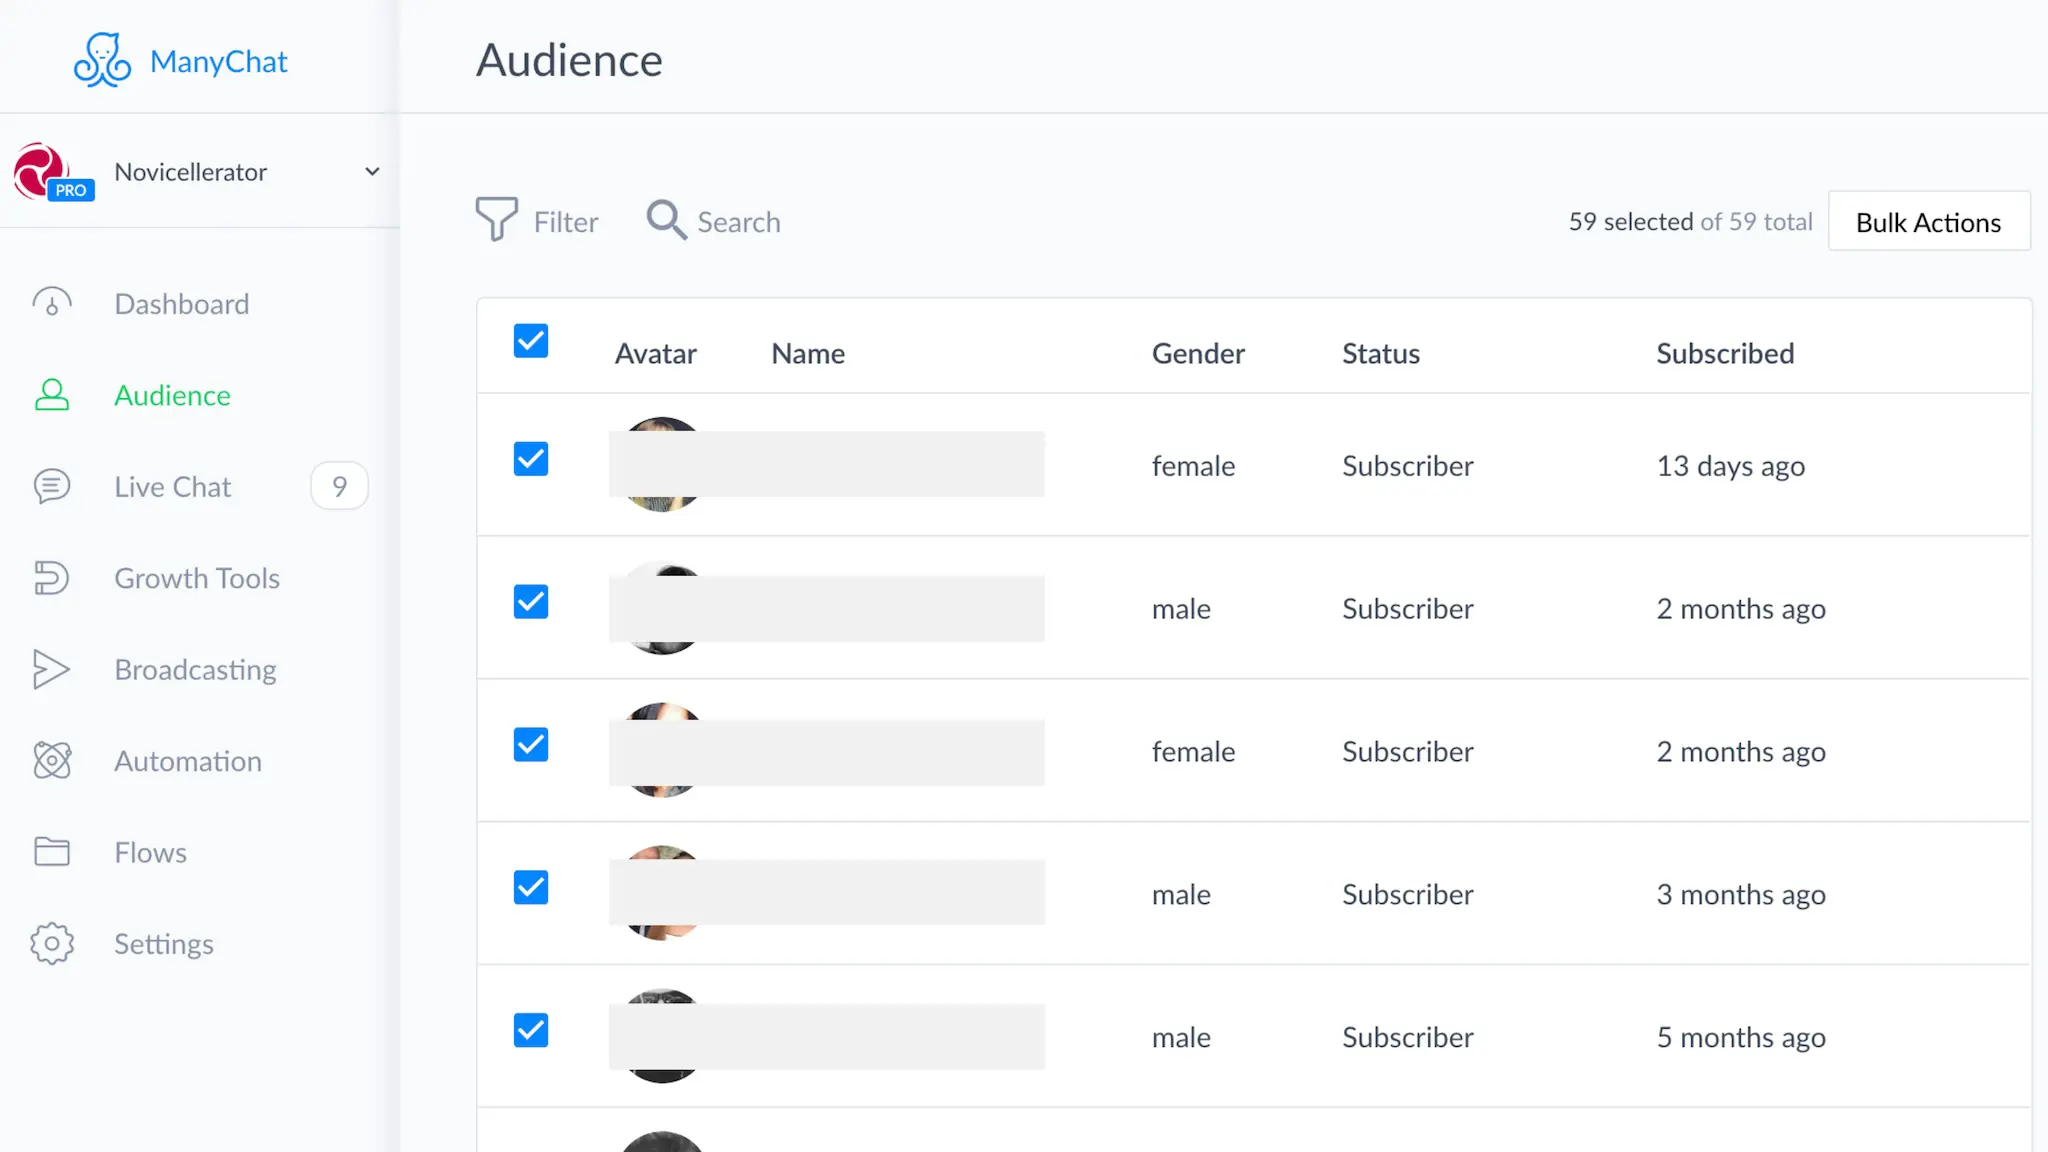The width and height of the screenshot is (2048, 1152).
Task: Click the Subscribed column header
Action: click(x=1725, y=354)
